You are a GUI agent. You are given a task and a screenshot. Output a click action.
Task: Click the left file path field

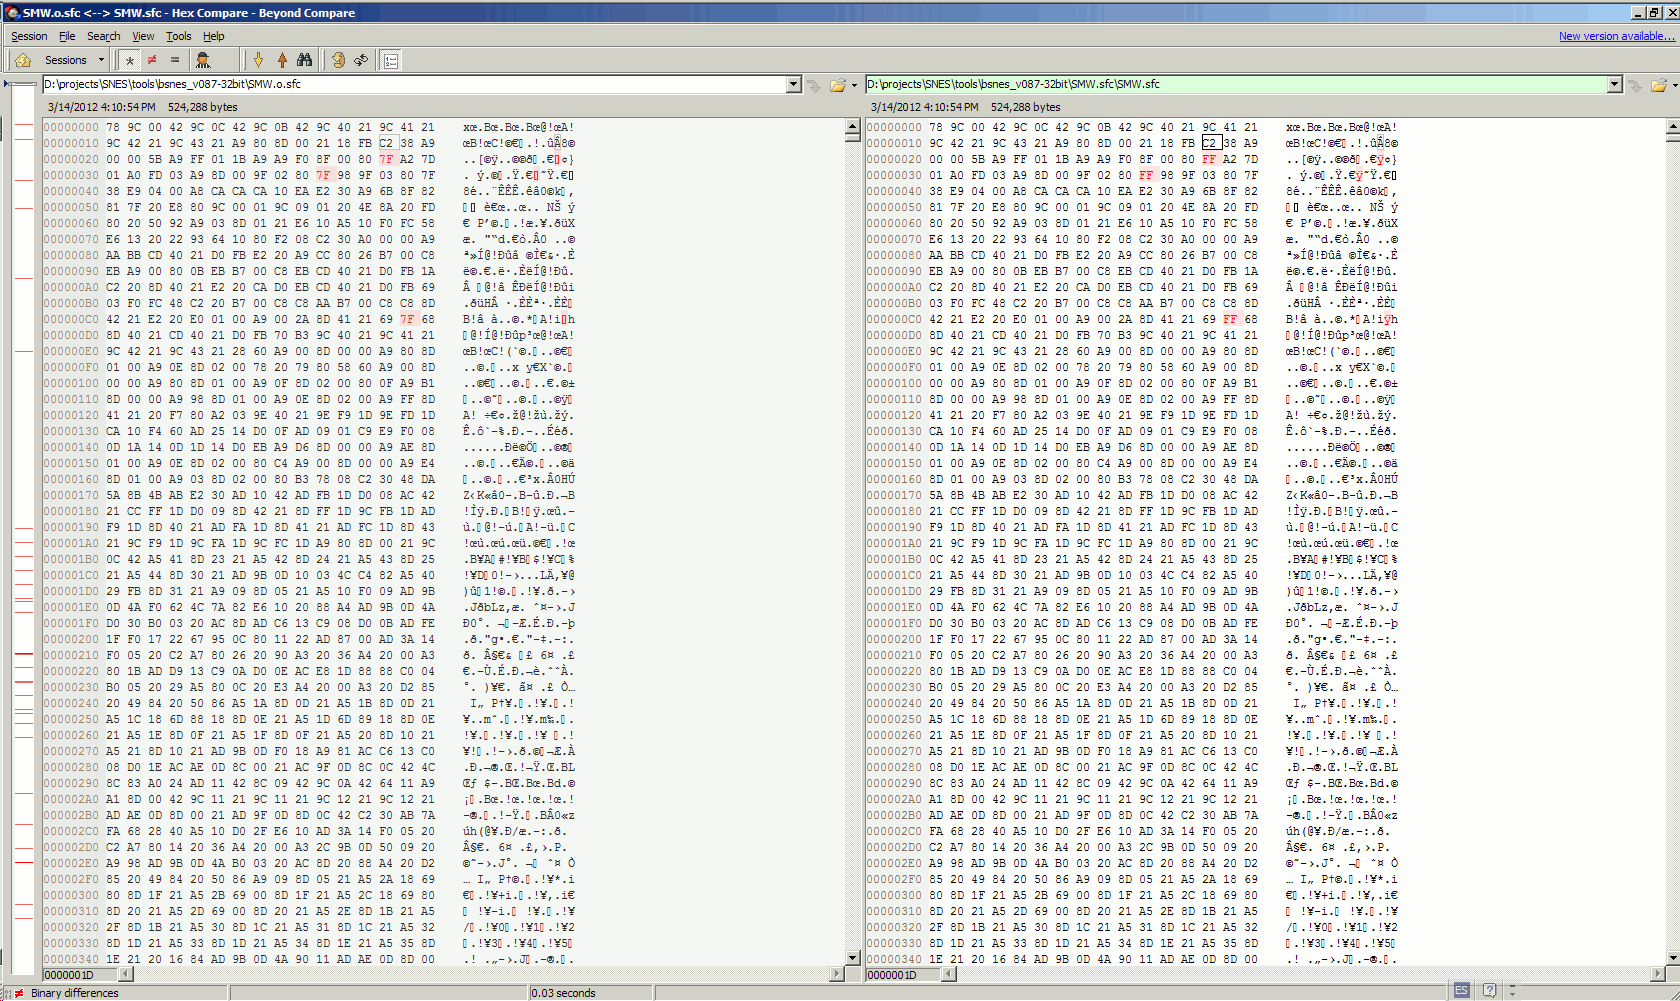click(x=414, y=84)
